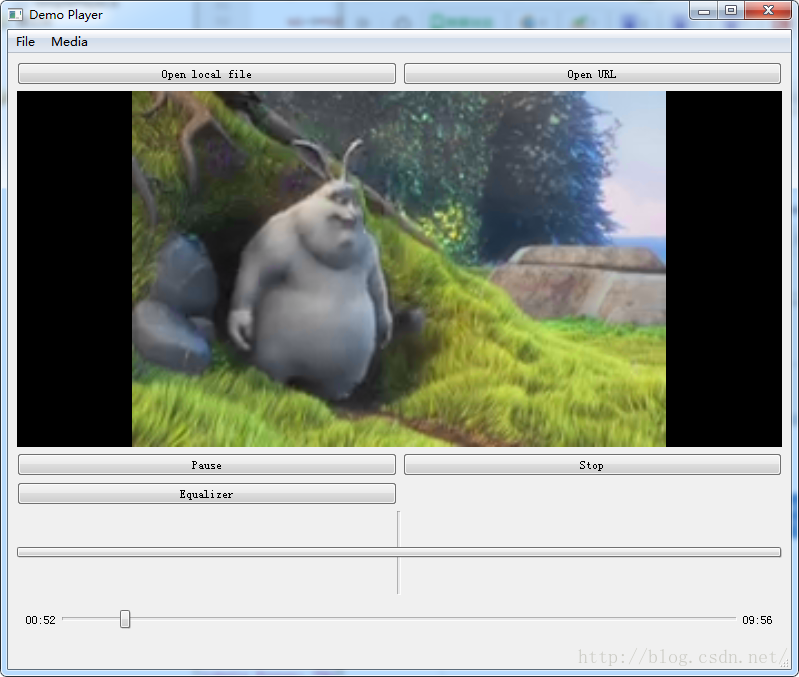Click the elapsed time 00:52 label
This screenshot has width=799, height=677.
click(40, 620)
